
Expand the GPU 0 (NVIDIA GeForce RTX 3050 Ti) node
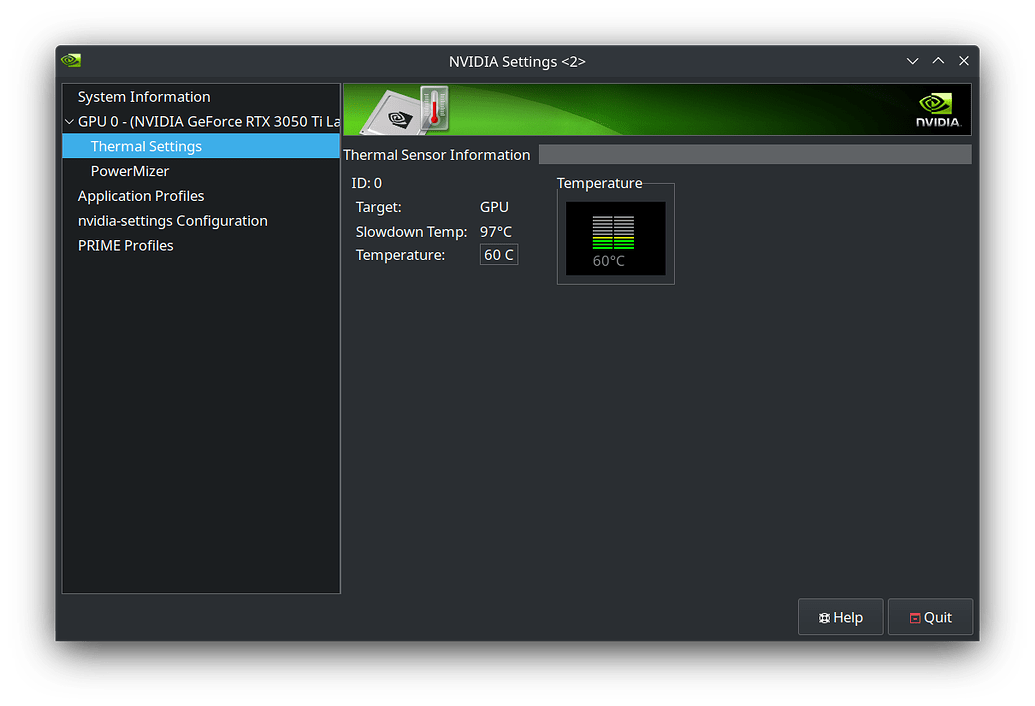[x=69, y=121]
